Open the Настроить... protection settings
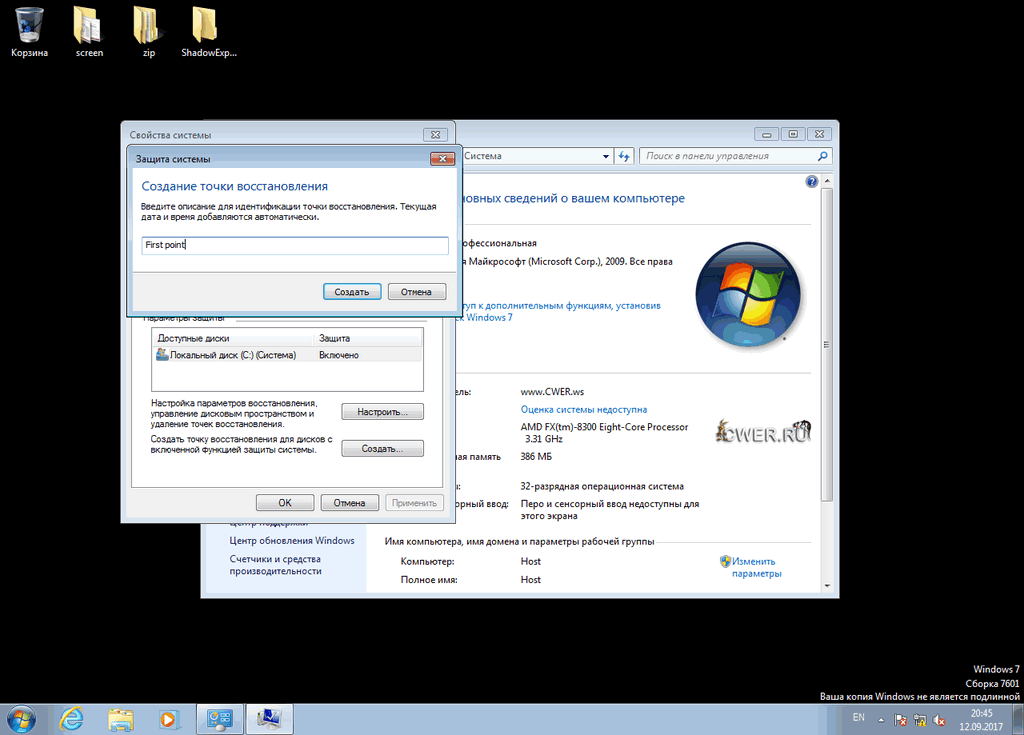Image resolution: width=1024 pixels, height=735 pixels. 382,412
